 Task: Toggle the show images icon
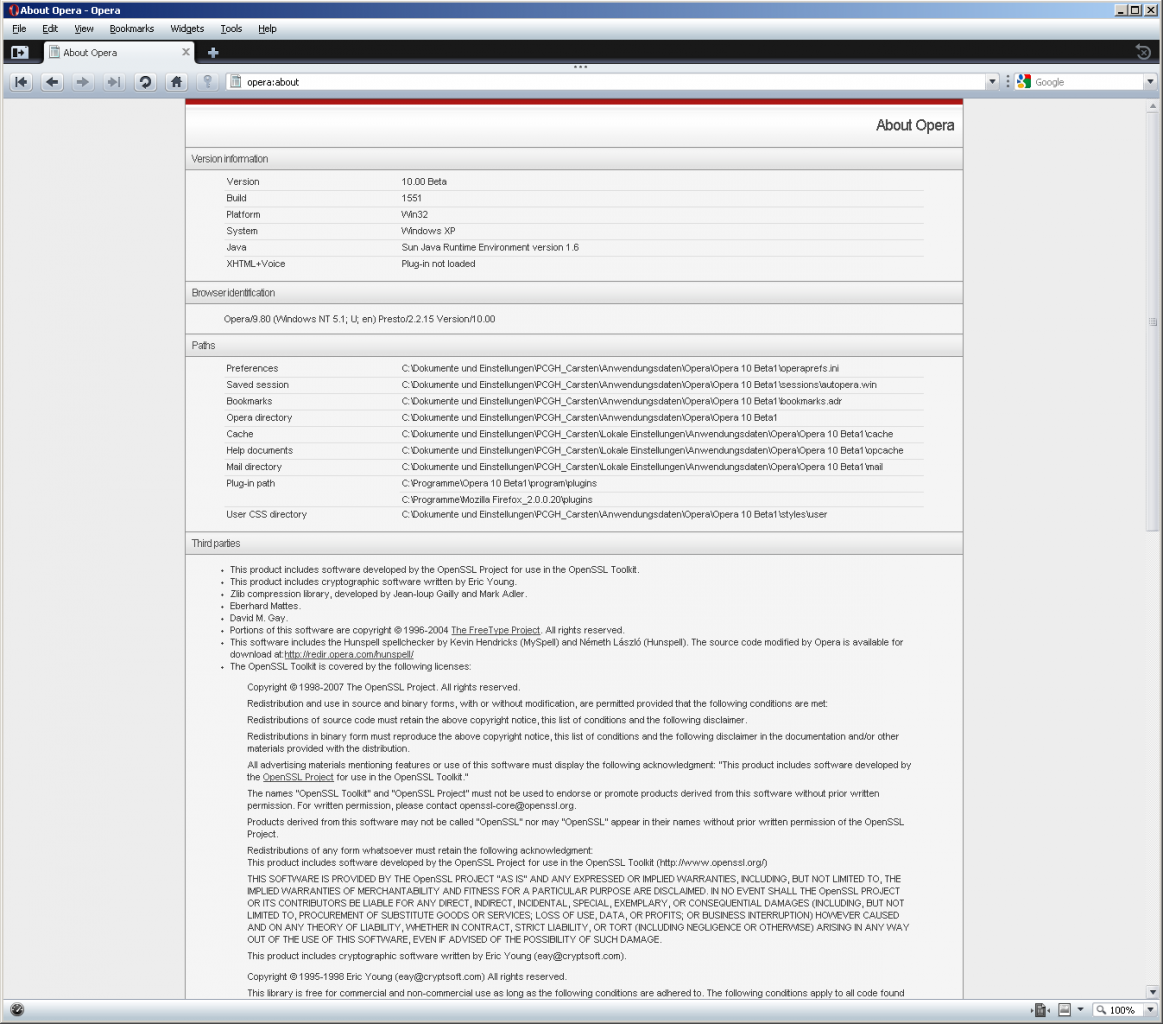click(1064, 1009)
